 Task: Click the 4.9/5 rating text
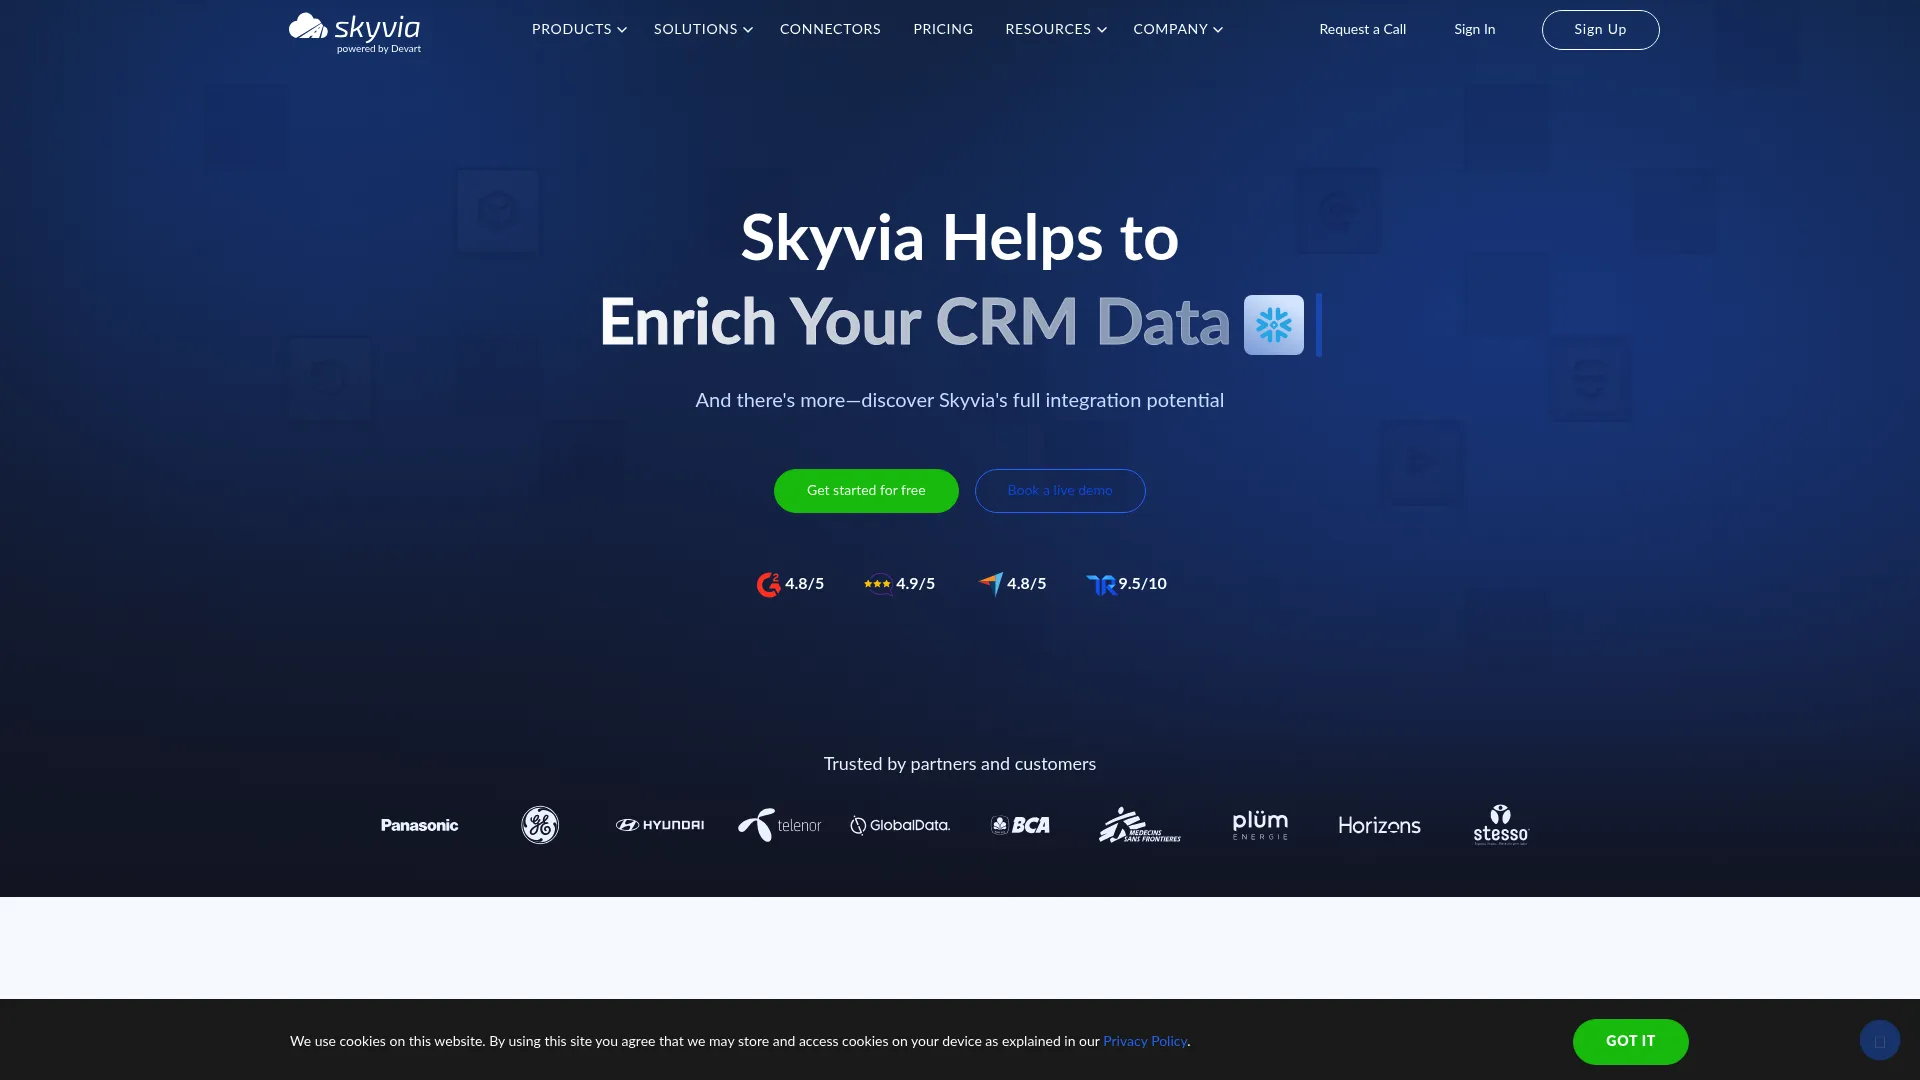click(915, 584)
